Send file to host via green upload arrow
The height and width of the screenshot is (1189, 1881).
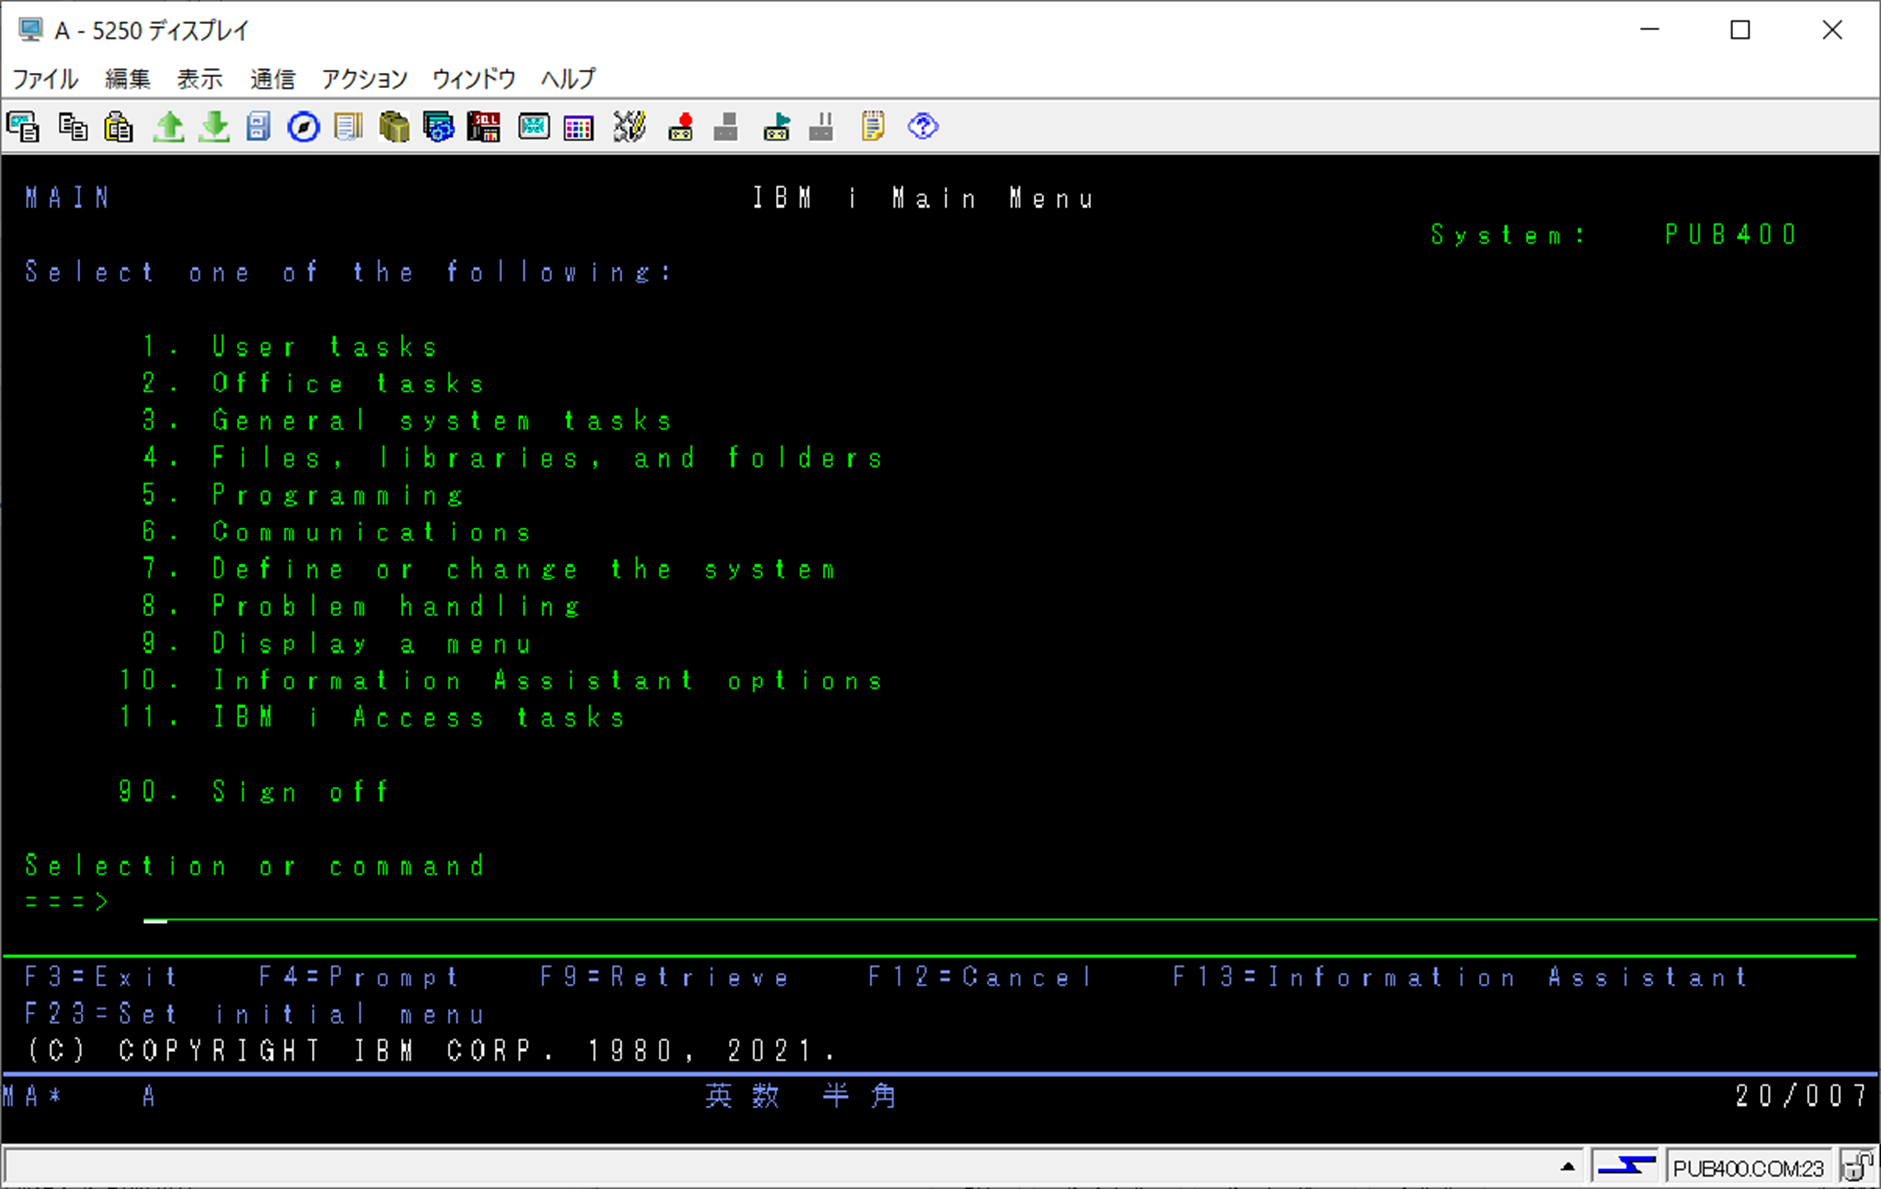[x=168, y=127]
